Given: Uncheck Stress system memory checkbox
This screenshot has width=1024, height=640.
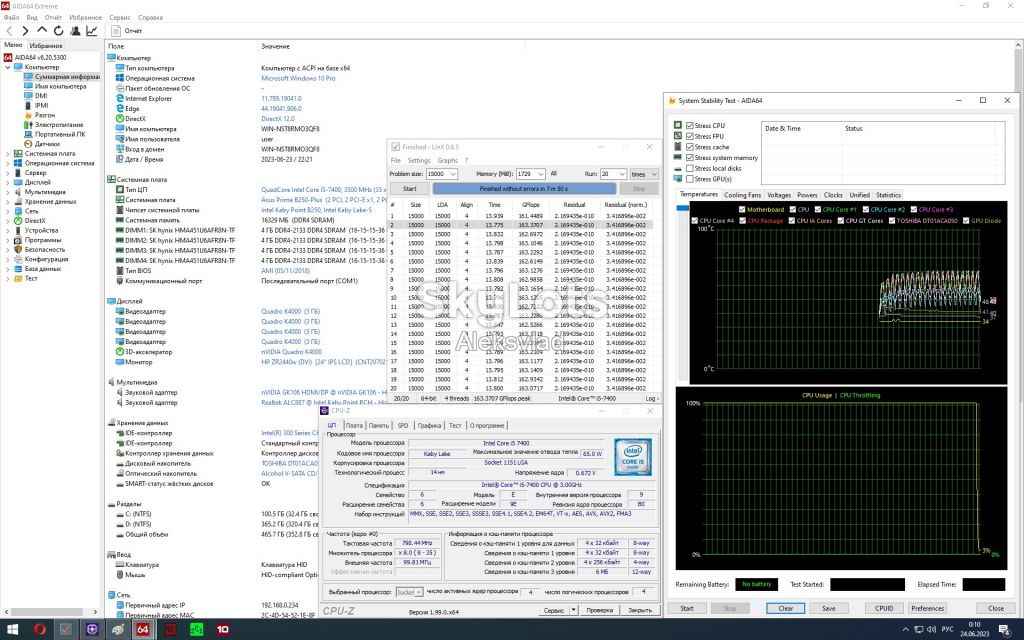Looking at the screenshot, I should [x=690, y=157].
